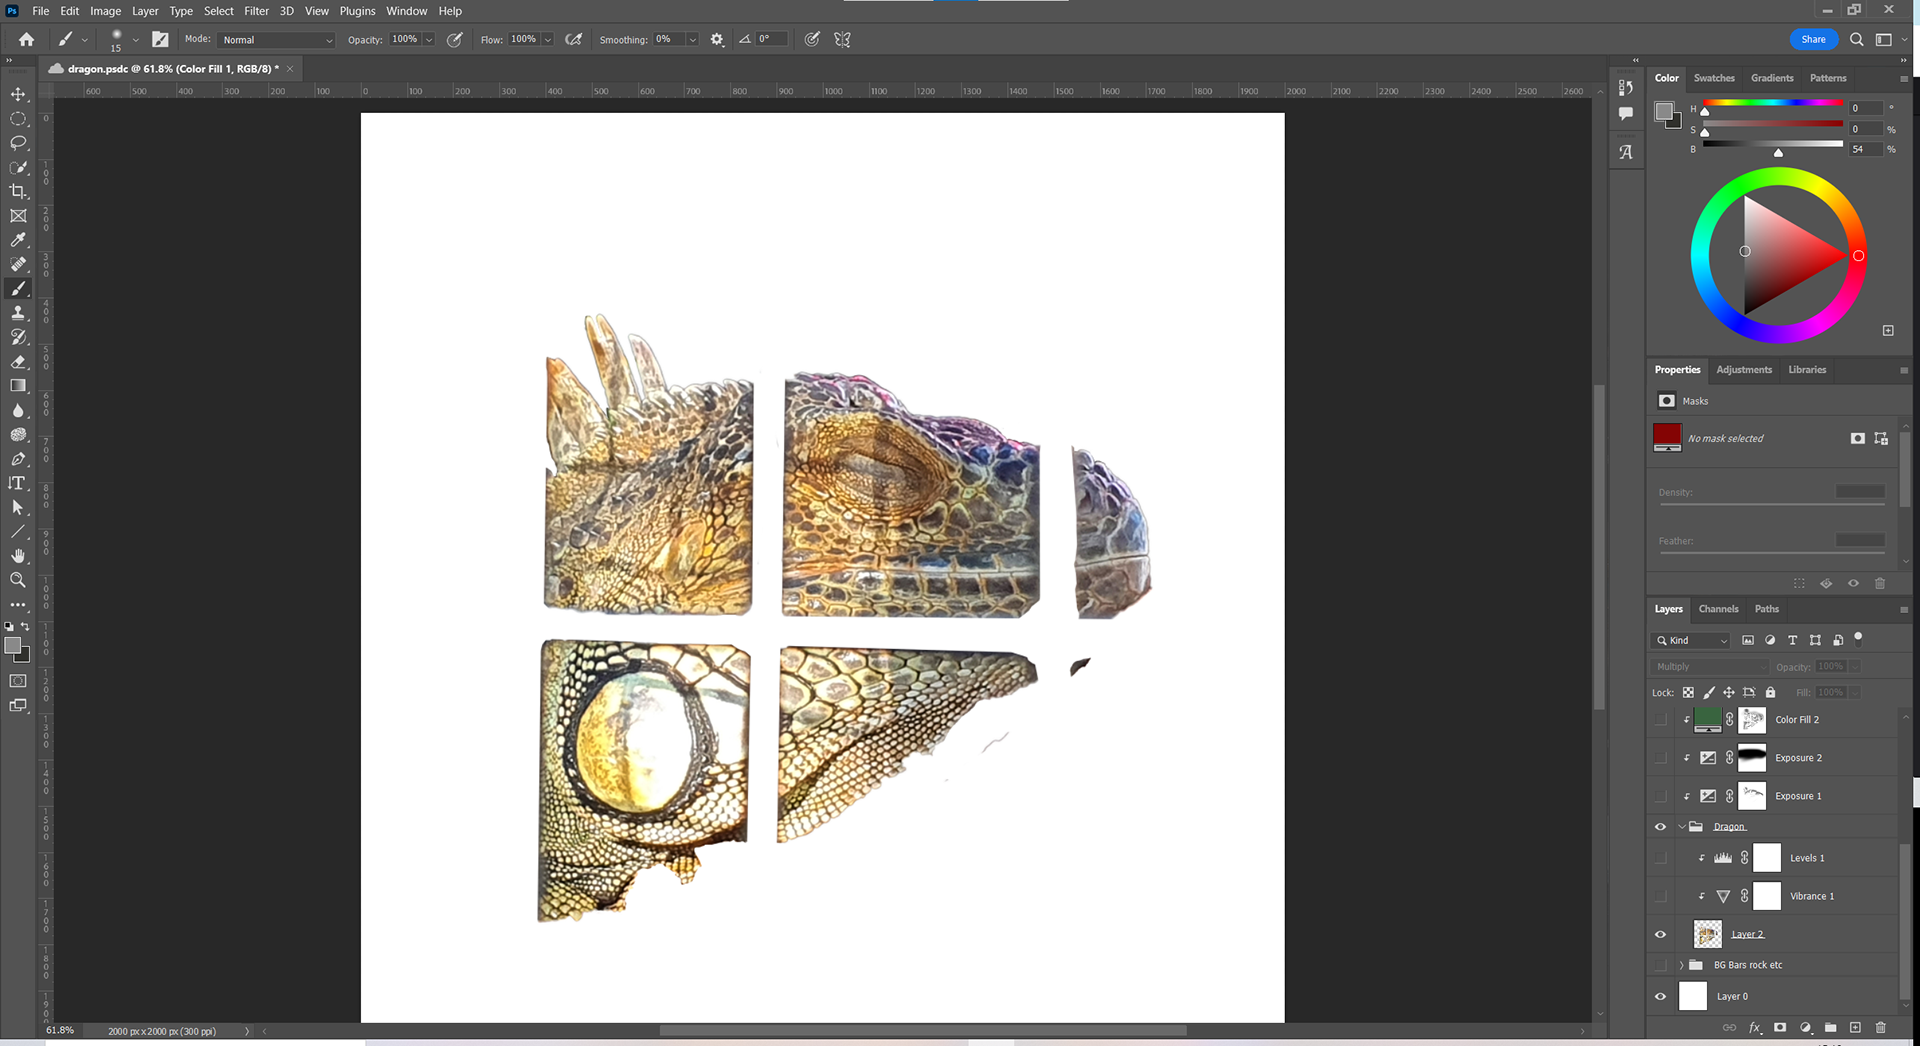Hide Layer 0 with its eye icon
The height and width of the screenshot is (1046, 1920).
tap(1661, 996)
